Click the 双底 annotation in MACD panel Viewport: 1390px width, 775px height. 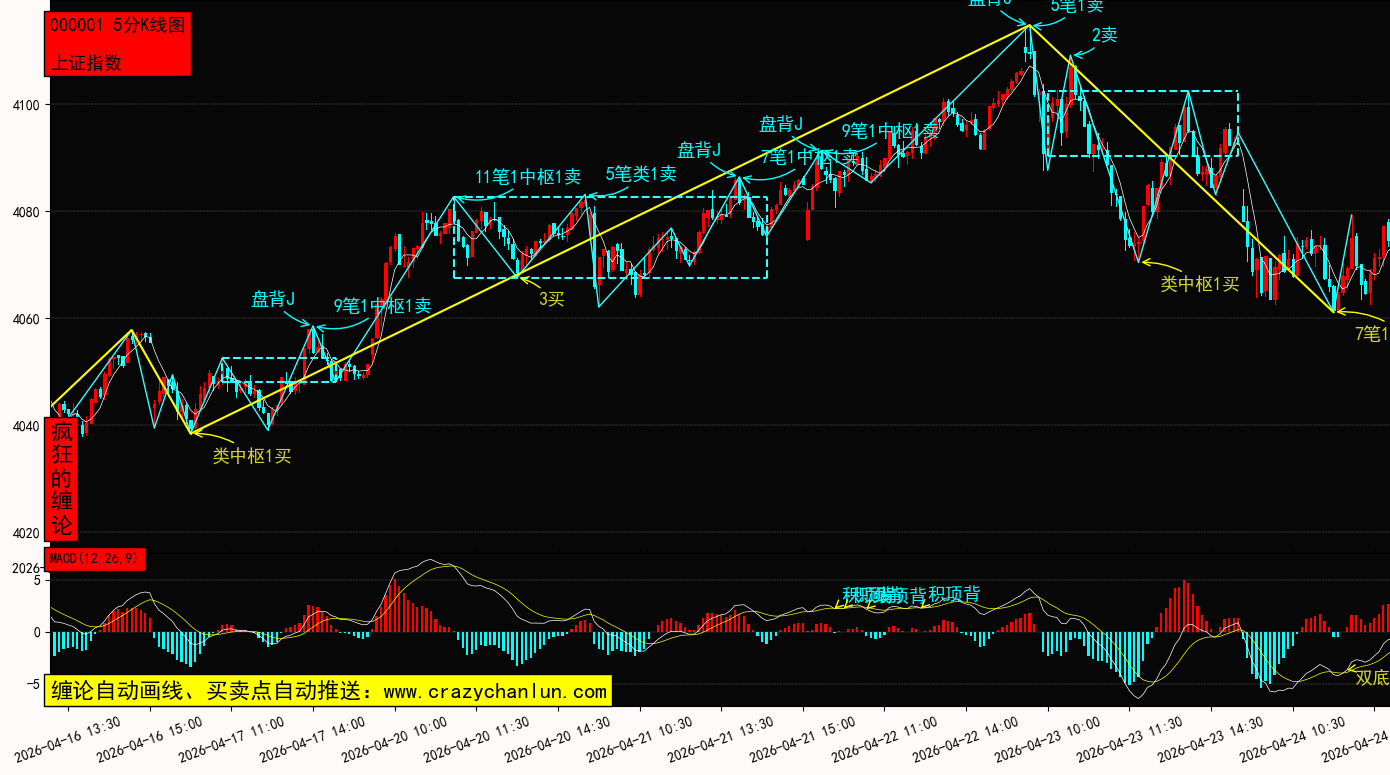pos(1371,678)
